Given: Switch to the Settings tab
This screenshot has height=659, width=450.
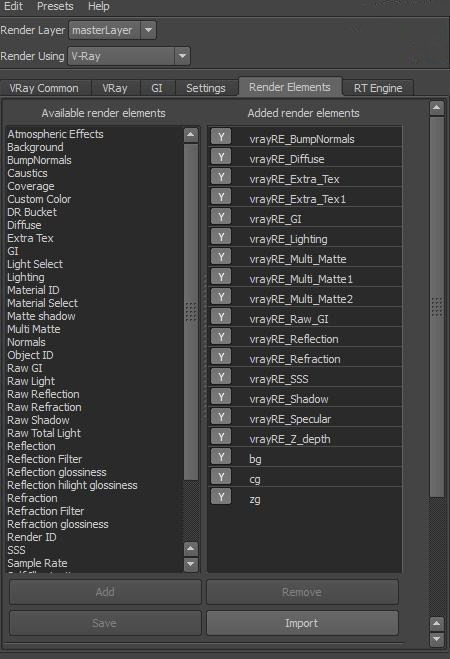Looking at the screenshot, I should 206,88.
